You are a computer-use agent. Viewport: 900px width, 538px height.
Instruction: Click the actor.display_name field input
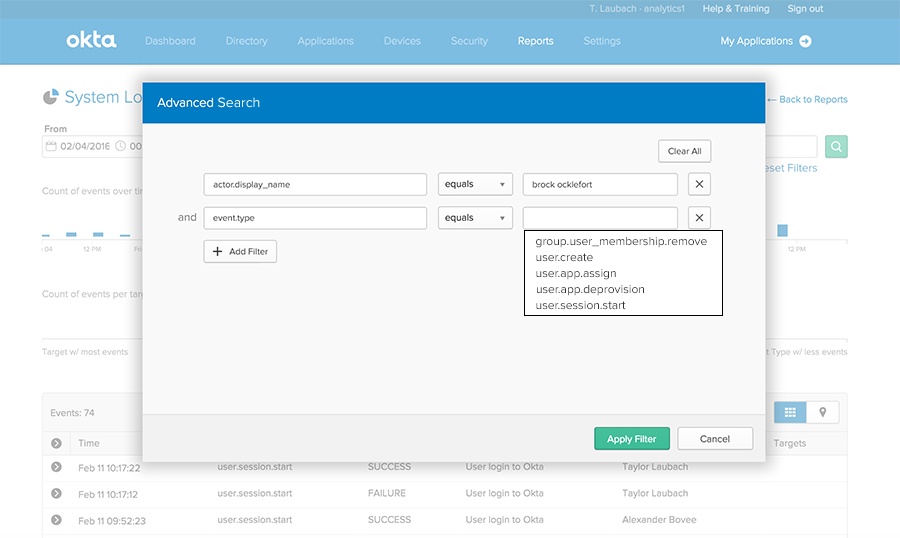pos(315,184)
